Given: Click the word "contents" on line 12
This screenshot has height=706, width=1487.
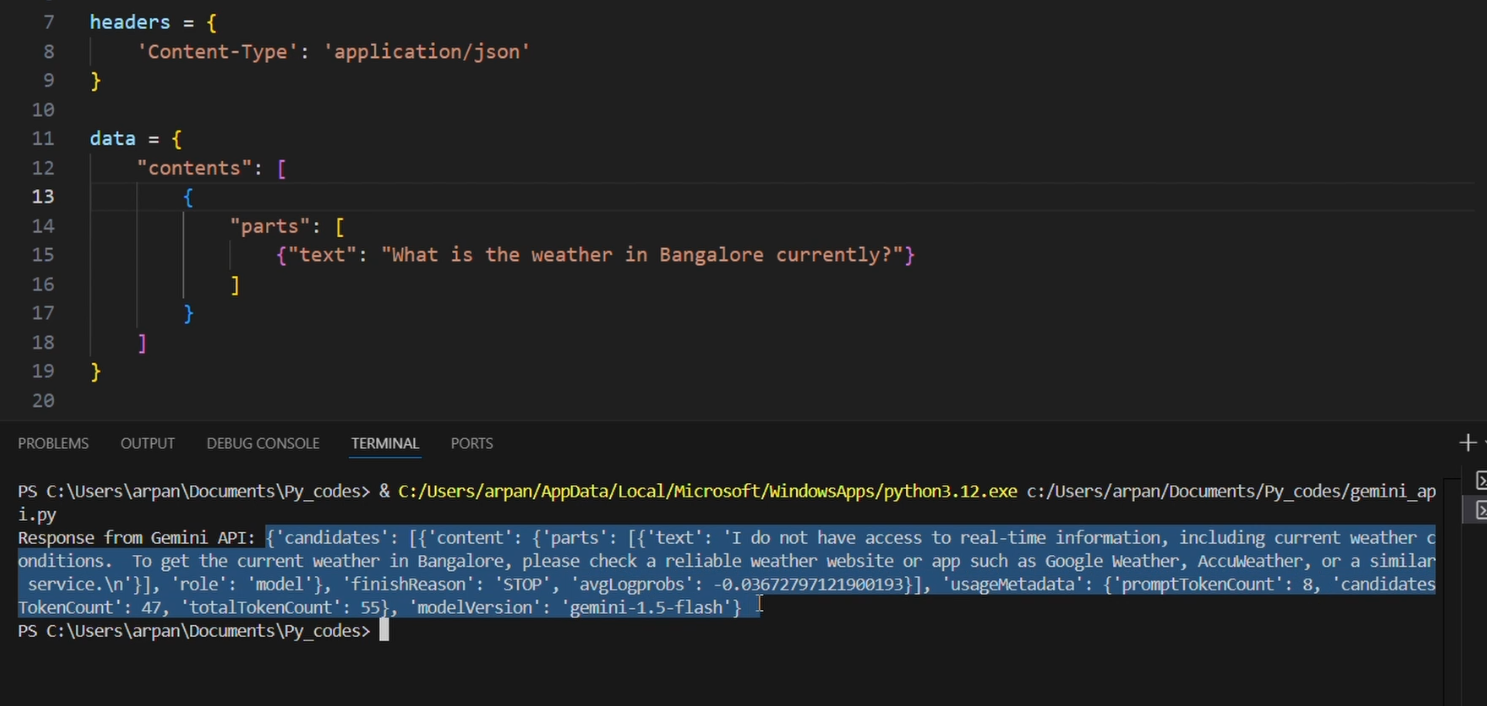Looking at the screenshot, I should click(x=193, y=168).
